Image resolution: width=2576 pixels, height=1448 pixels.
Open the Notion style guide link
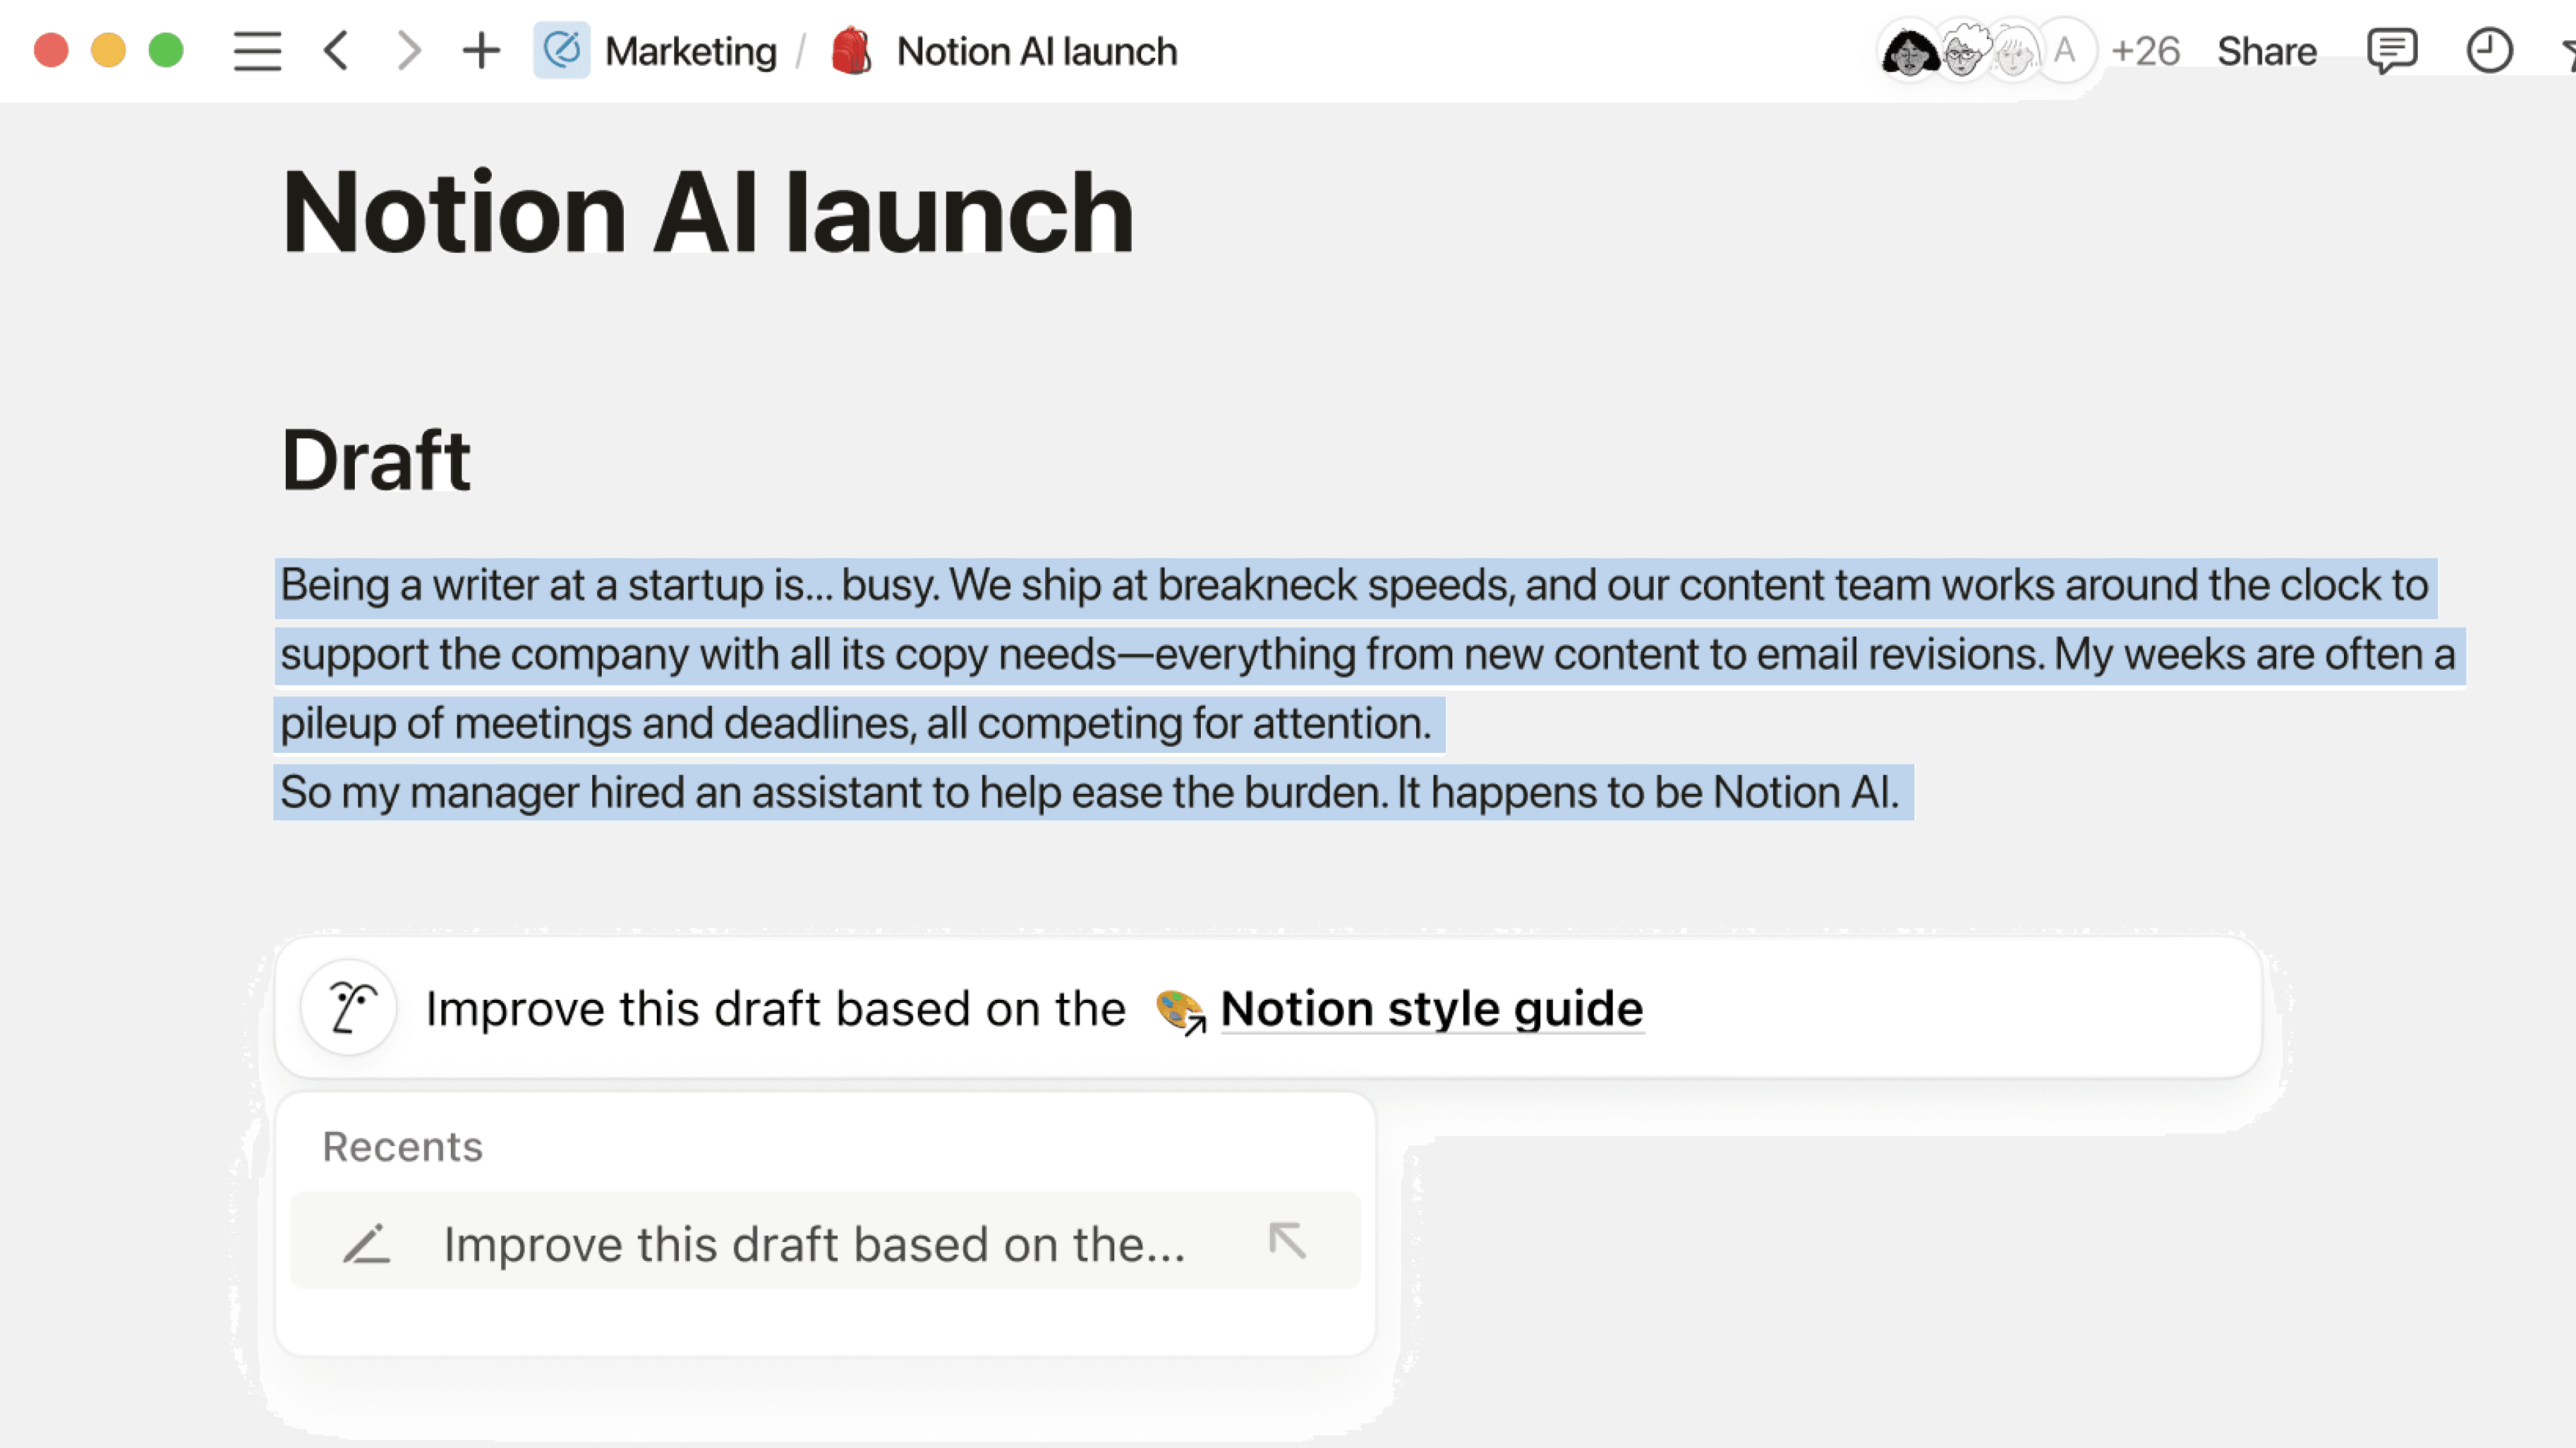pyautogui.click(x=1431, y=1008)
